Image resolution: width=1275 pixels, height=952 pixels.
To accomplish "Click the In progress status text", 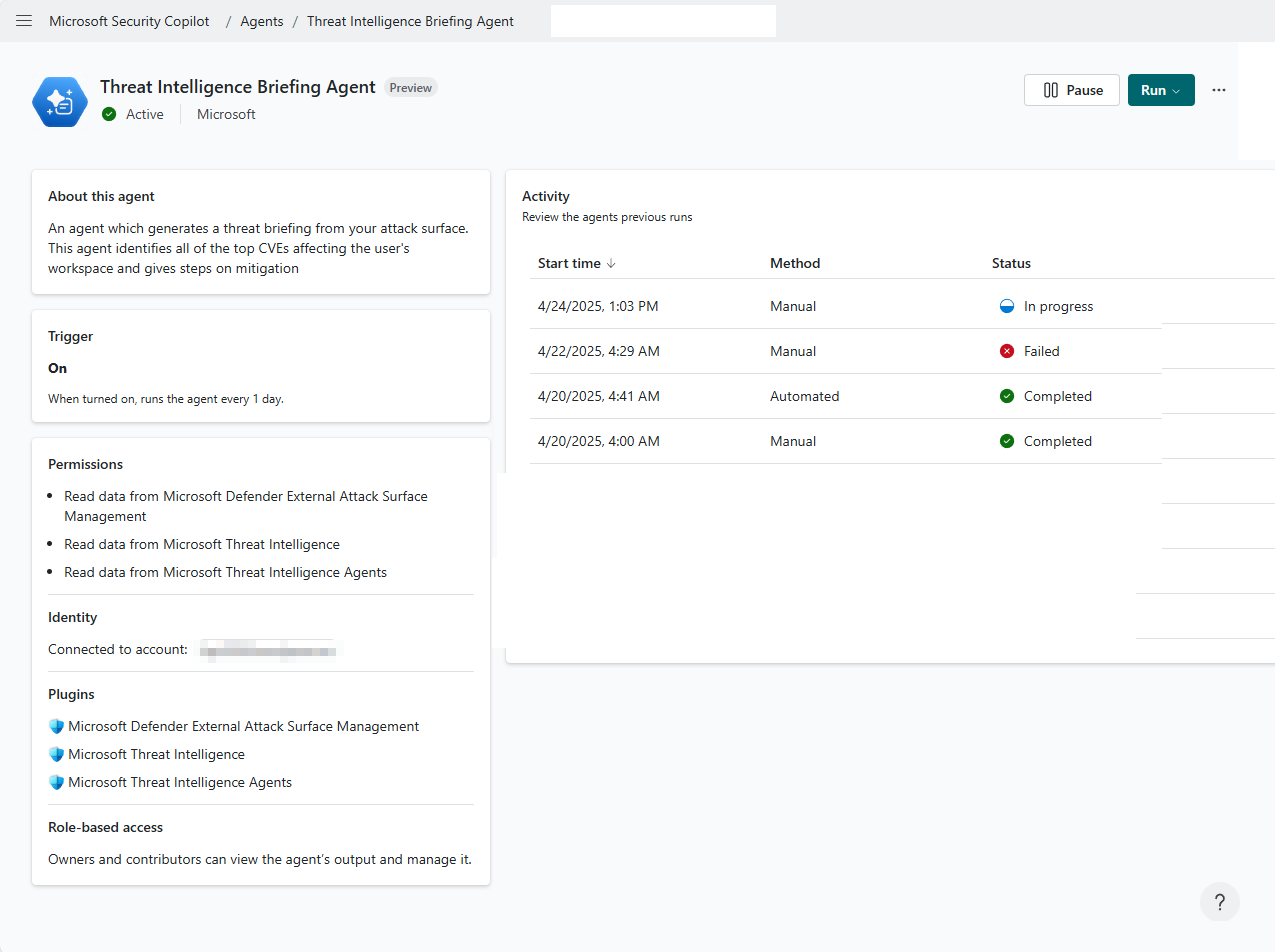I will [1059, 307].
